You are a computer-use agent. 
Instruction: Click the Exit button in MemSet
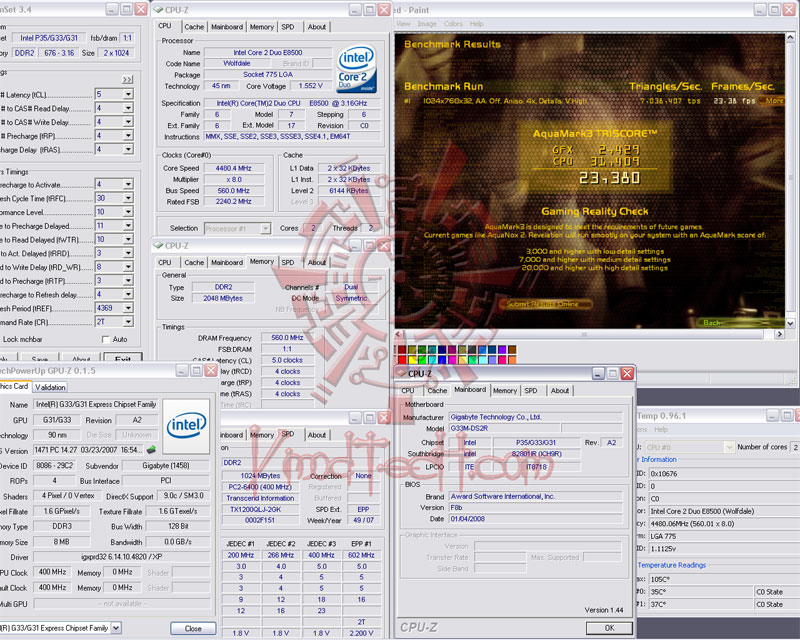(x=122, y=357)
